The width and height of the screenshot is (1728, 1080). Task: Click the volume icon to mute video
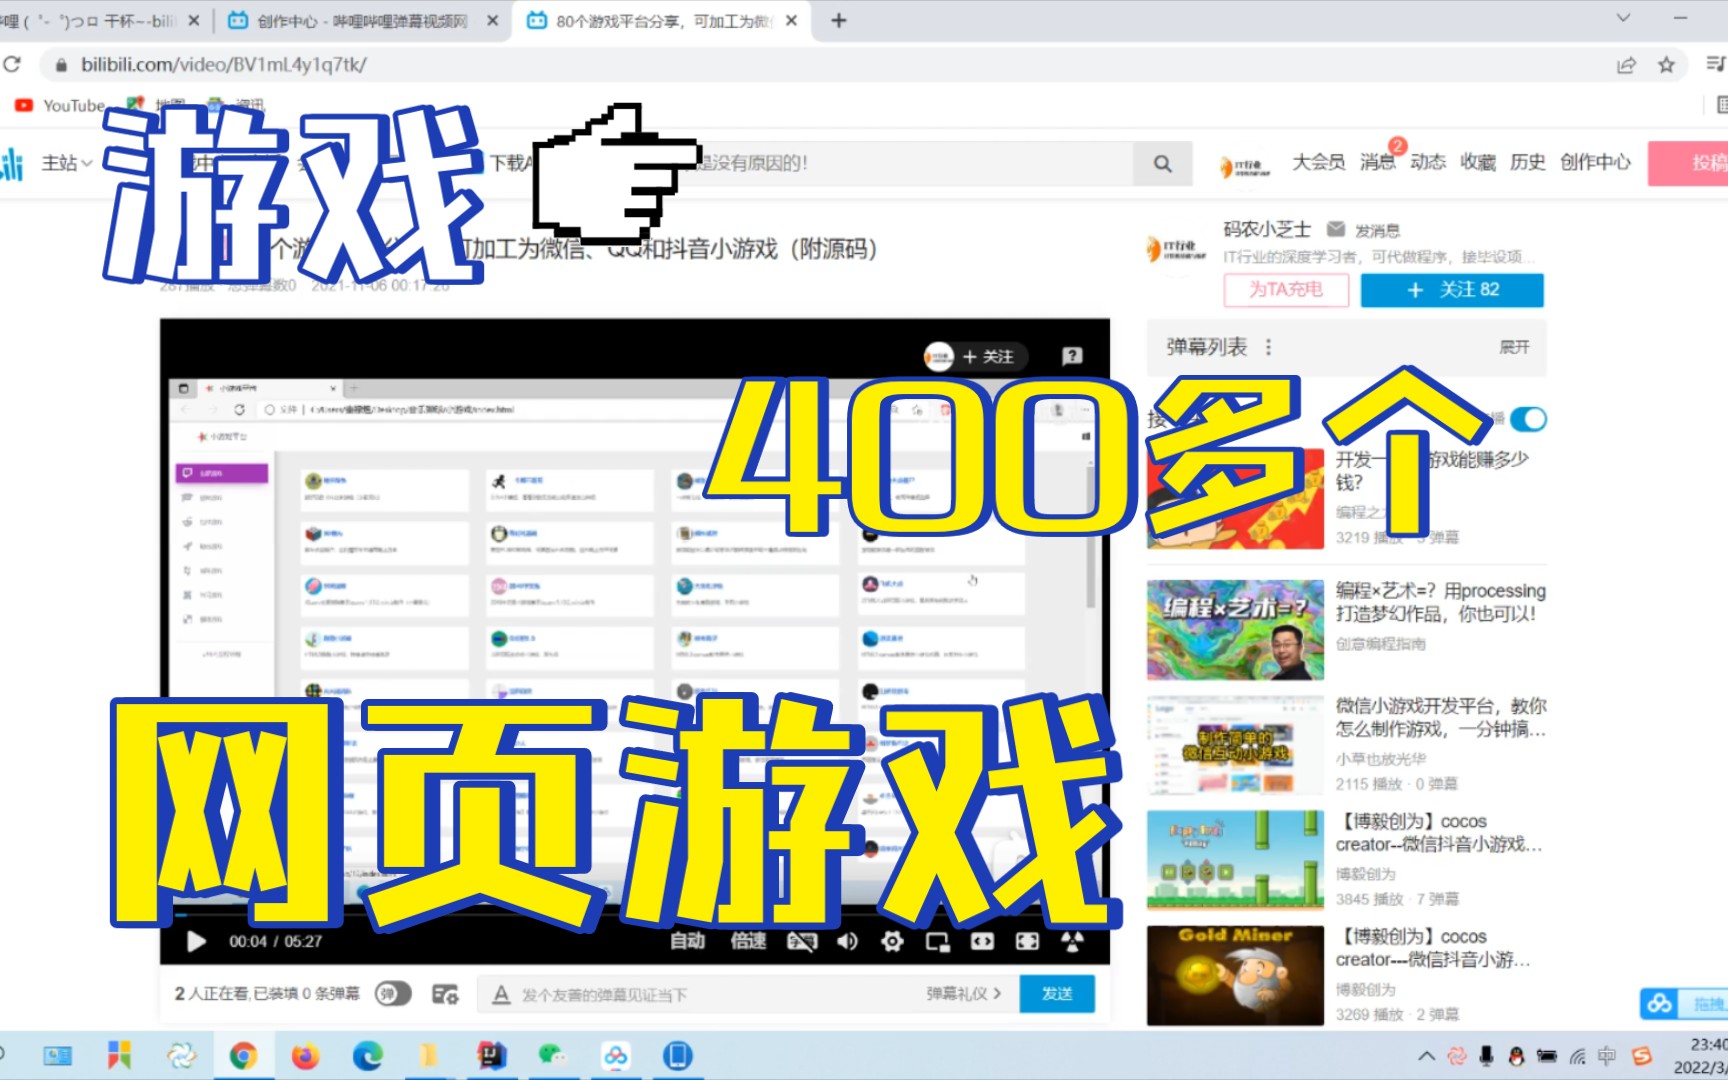pos(848,941)
